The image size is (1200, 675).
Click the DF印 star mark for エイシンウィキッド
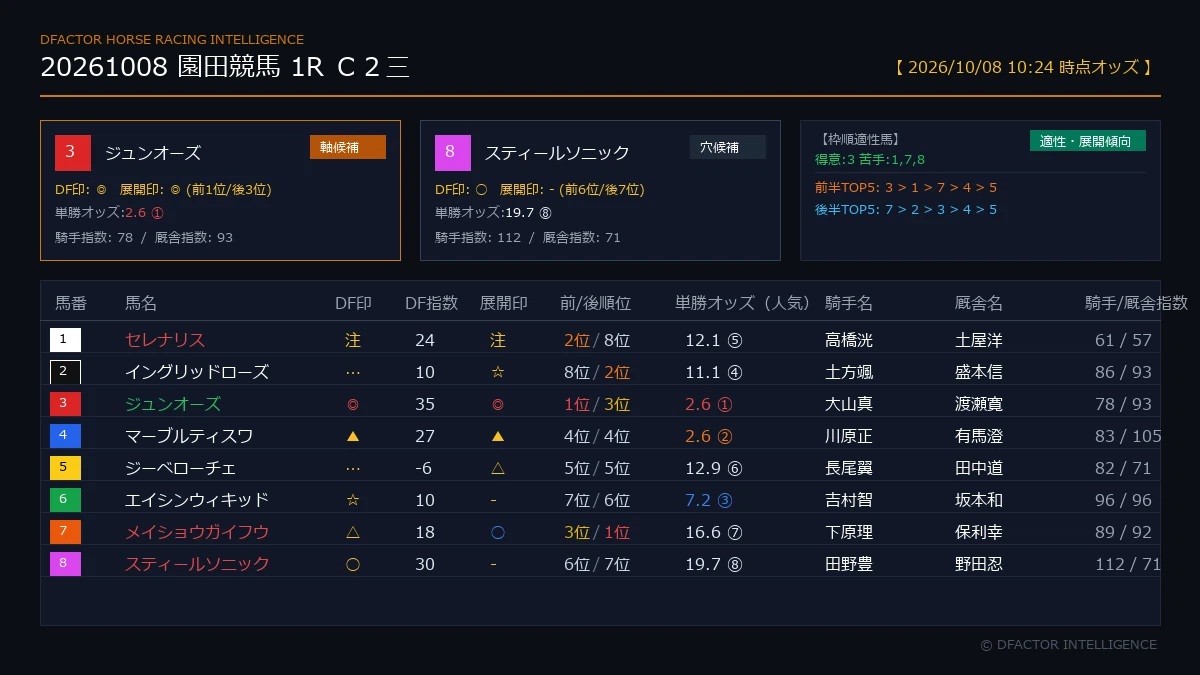pos(352,501)
